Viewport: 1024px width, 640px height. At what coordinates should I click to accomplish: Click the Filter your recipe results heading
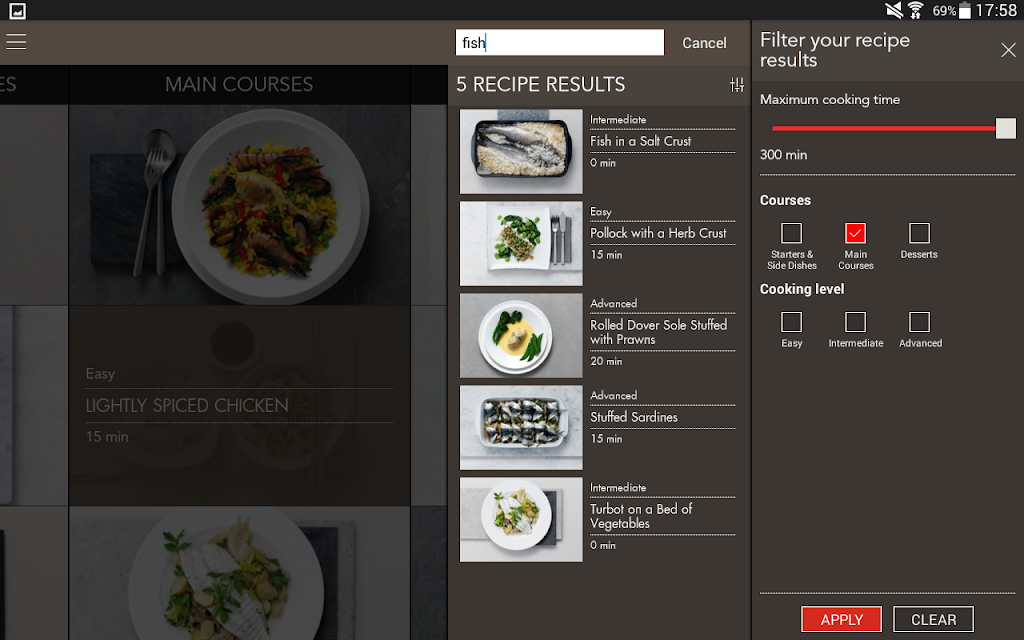pos(835,50)
